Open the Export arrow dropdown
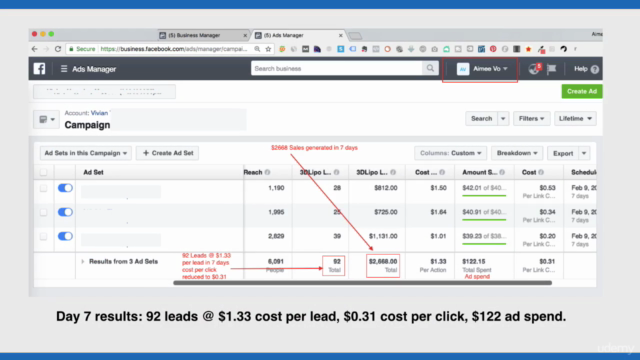 pyautogui.click(x=584, y=153)
